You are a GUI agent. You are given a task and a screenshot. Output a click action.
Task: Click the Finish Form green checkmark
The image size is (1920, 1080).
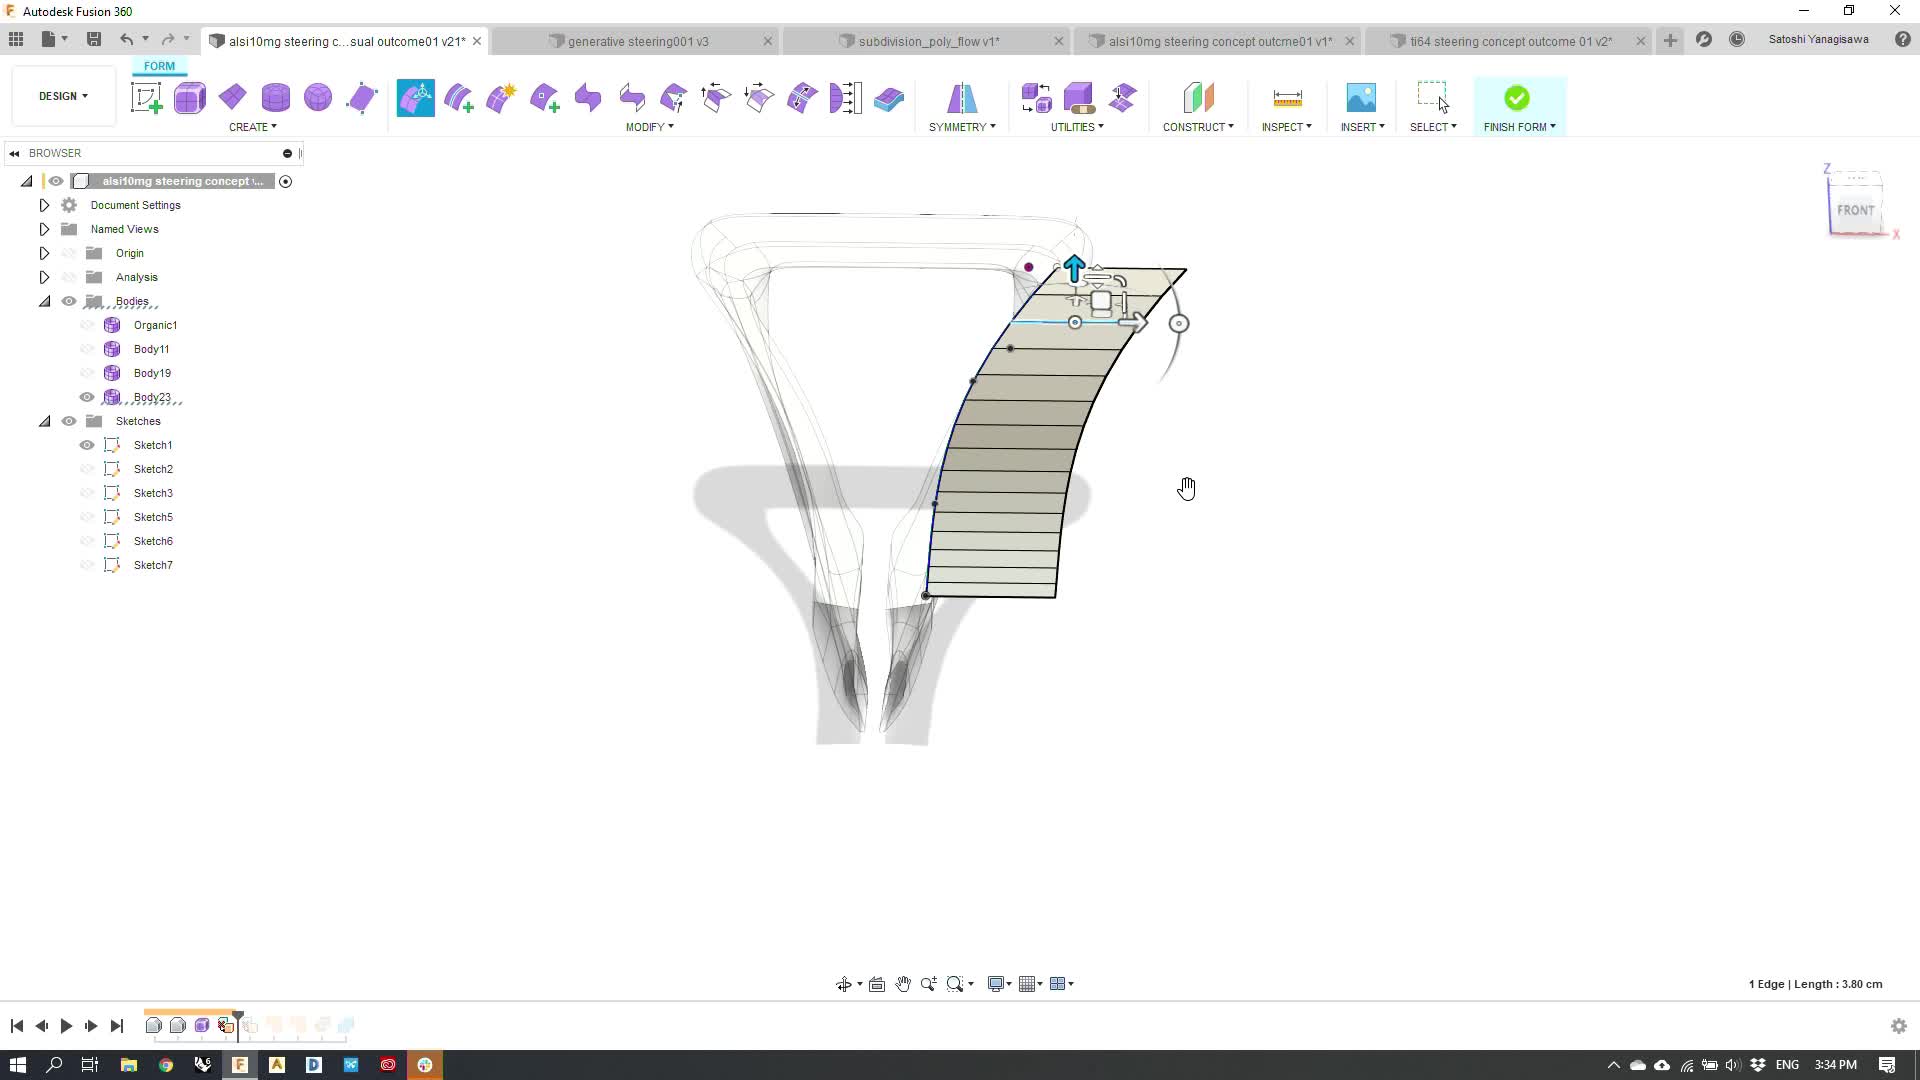(x=1516, y=98)
